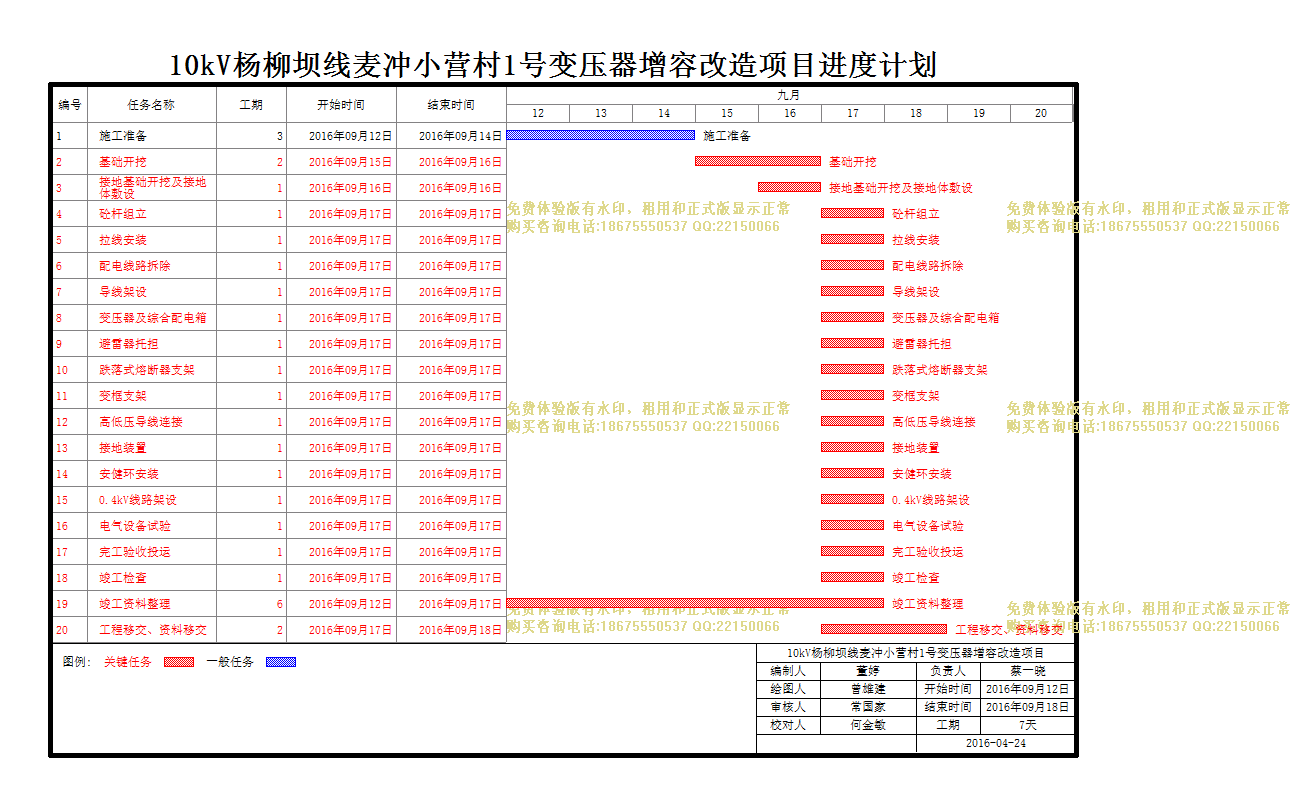Click day 12 in the timeline header
This screenshot has height=804, width=1290.
coord(538,113)
